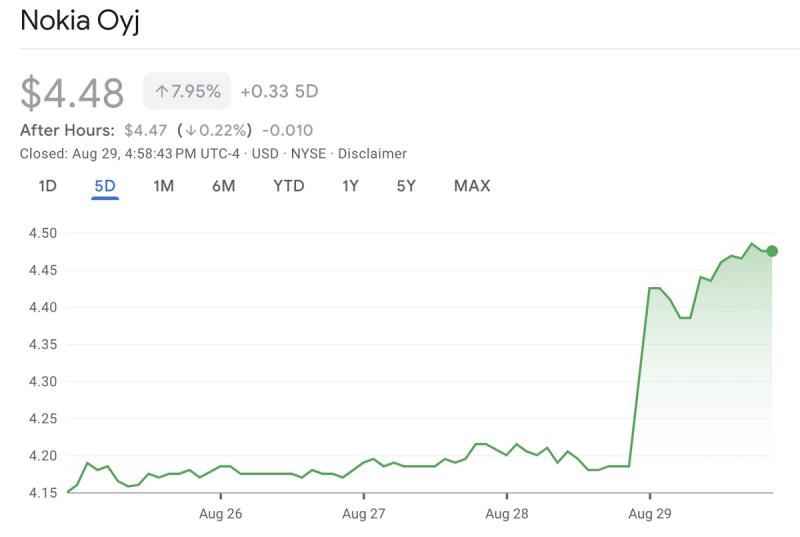Click the 4.20 y-axis value
This screenshot has height=537, width=800.
(43, 455)
